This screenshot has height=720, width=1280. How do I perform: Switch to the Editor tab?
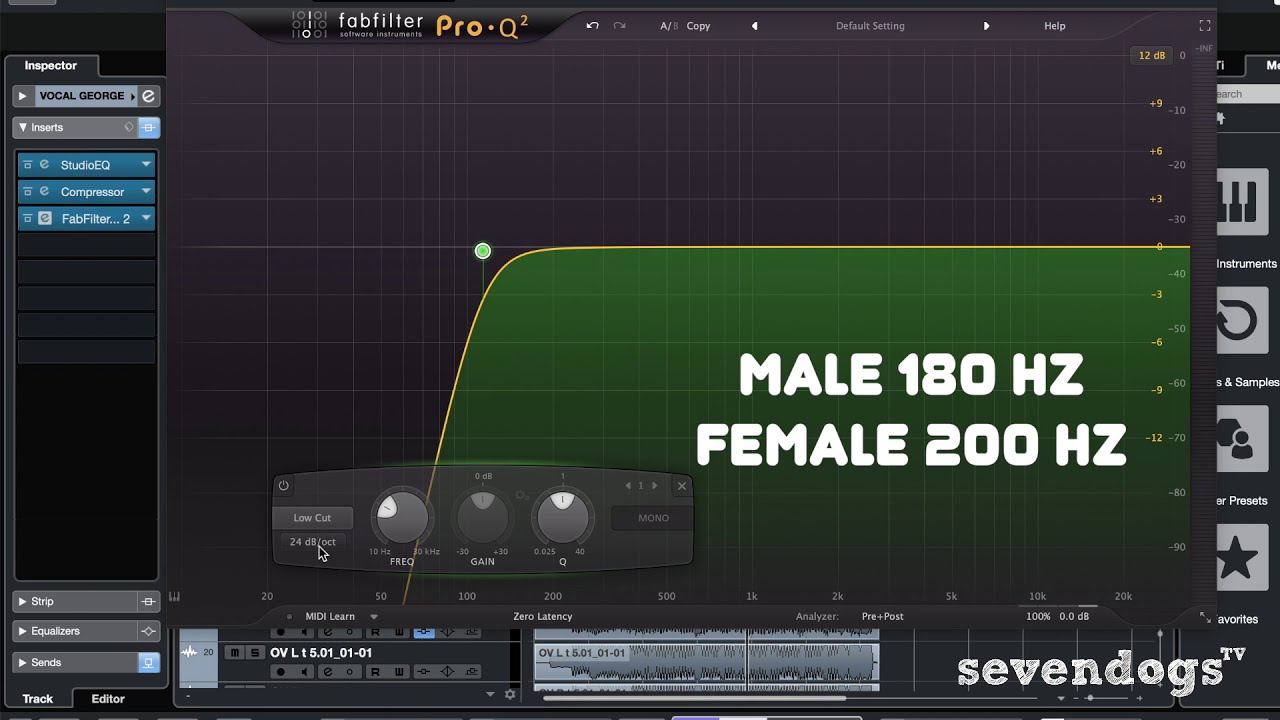coord(108,699)
